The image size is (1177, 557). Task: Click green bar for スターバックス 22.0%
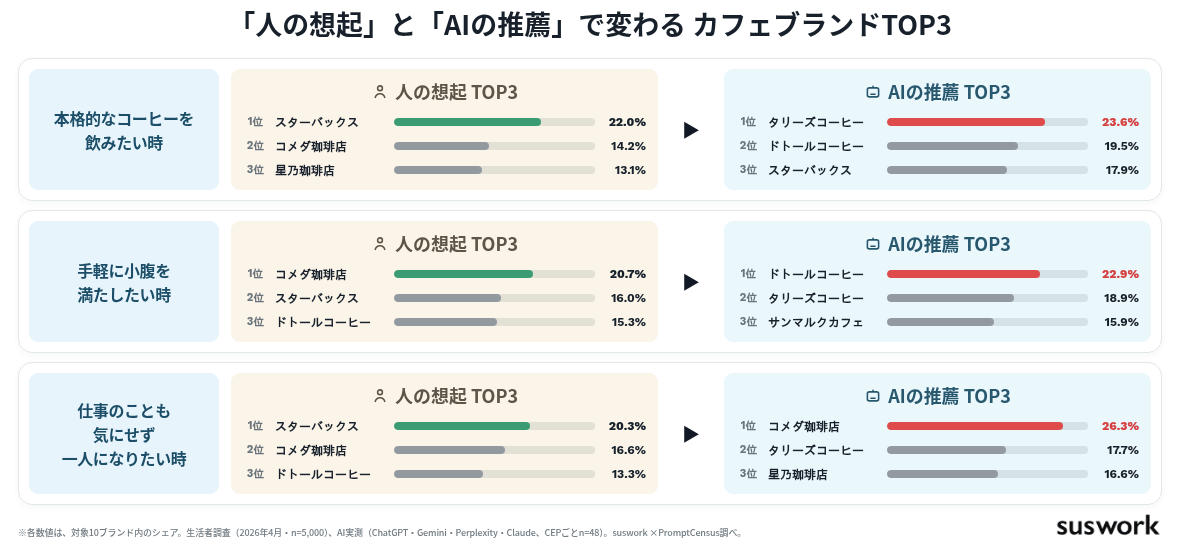(x=467, y=122)
